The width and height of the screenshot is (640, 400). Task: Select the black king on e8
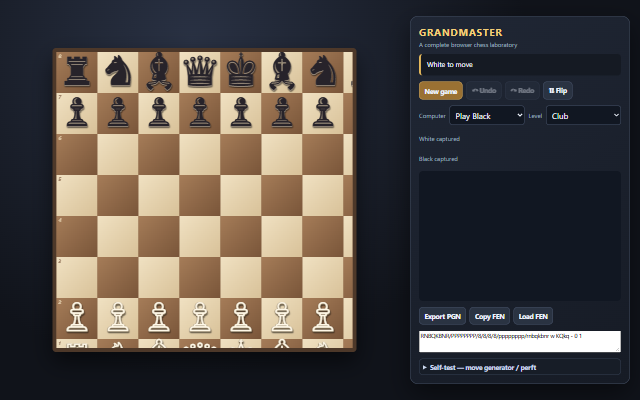click(x=241, y=72)
